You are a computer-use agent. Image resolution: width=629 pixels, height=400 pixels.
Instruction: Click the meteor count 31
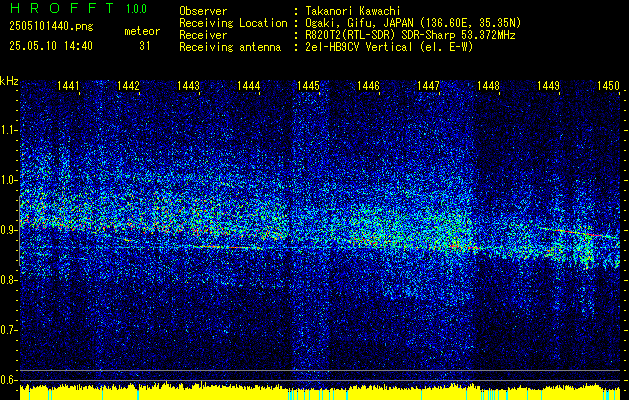(x=145, y=46)
